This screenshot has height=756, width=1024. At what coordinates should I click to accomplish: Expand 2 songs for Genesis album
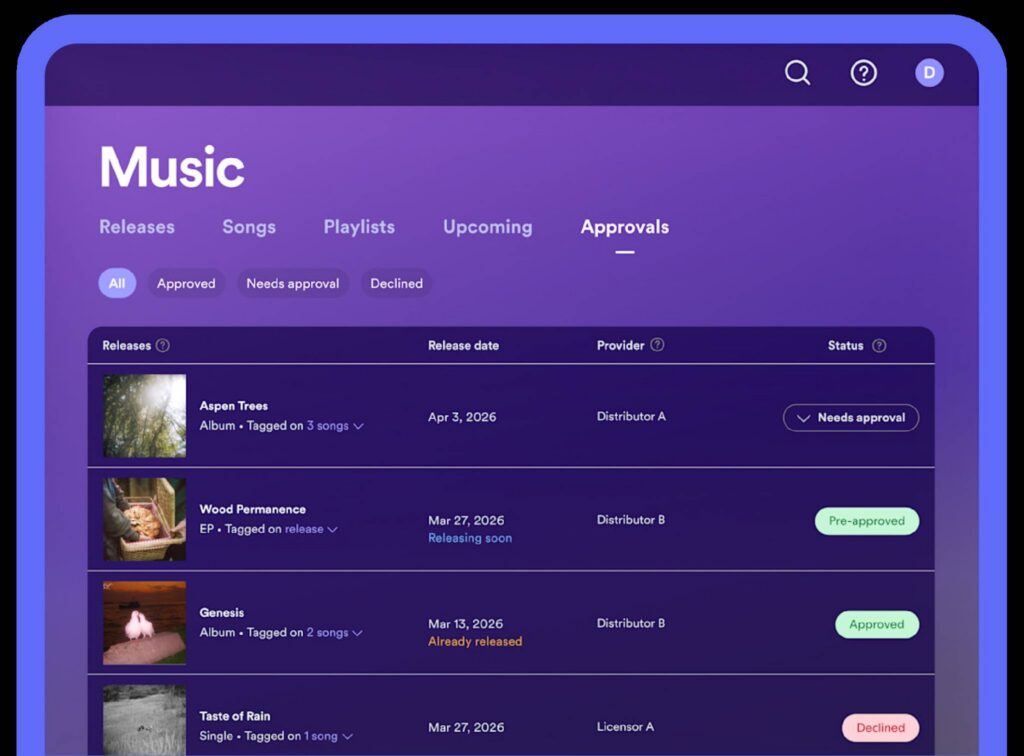(x=334, y=633)
